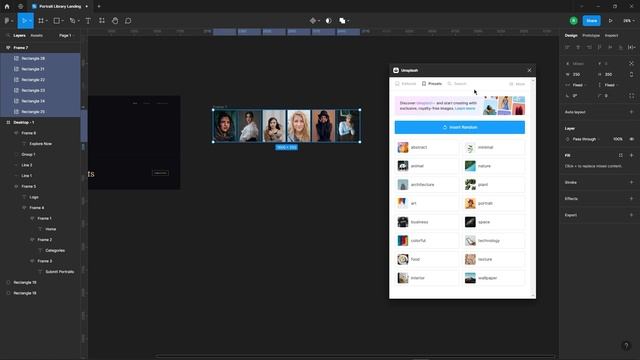Select the Move tool in toolbar

click(24, 21)
